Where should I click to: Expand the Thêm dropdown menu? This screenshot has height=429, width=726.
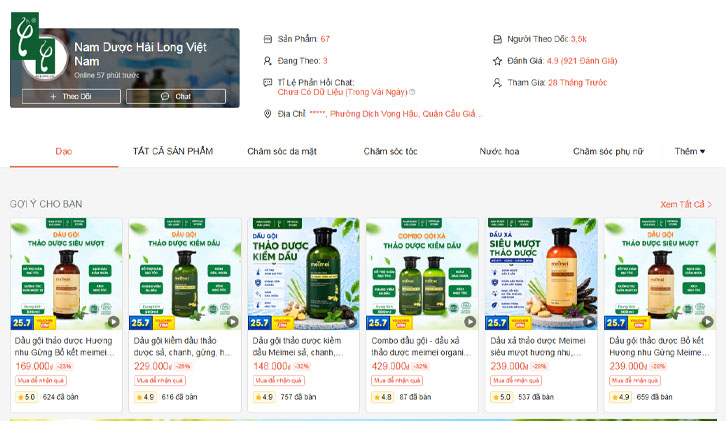[689, 151]
